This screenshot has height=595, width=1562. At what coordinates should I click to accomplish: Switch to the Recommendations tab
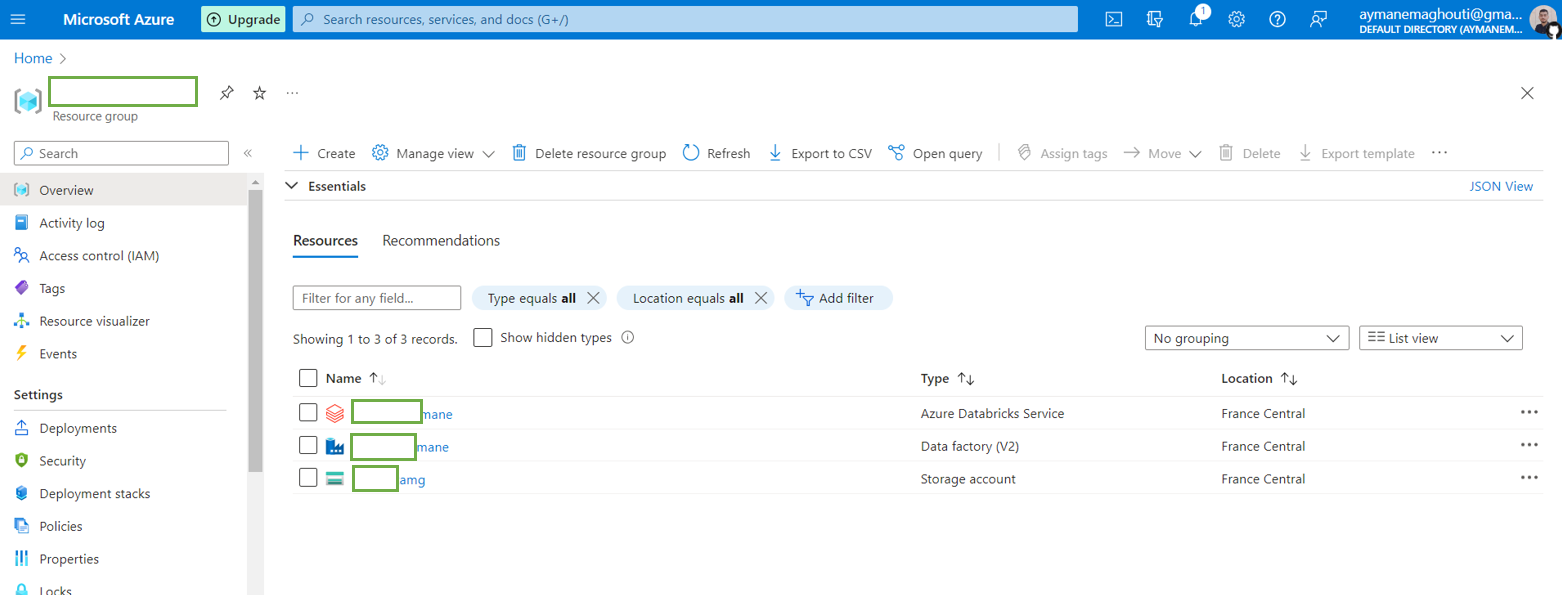click(441, 241)
